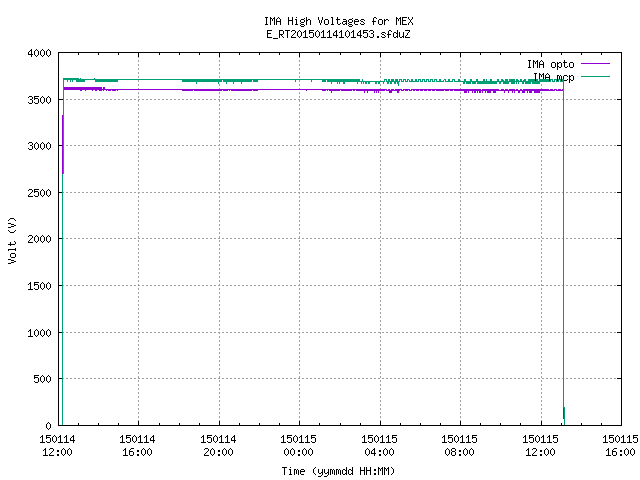Click the 'IMA mcp' legend label
640x480 pixels.
553,77
